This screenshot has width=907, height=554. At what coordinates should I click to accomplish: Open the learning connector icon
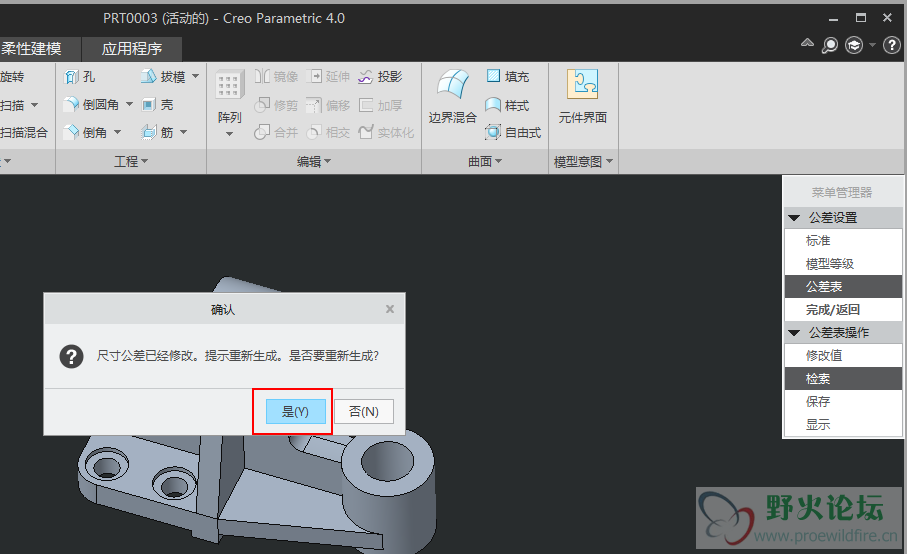click(854, 45)
